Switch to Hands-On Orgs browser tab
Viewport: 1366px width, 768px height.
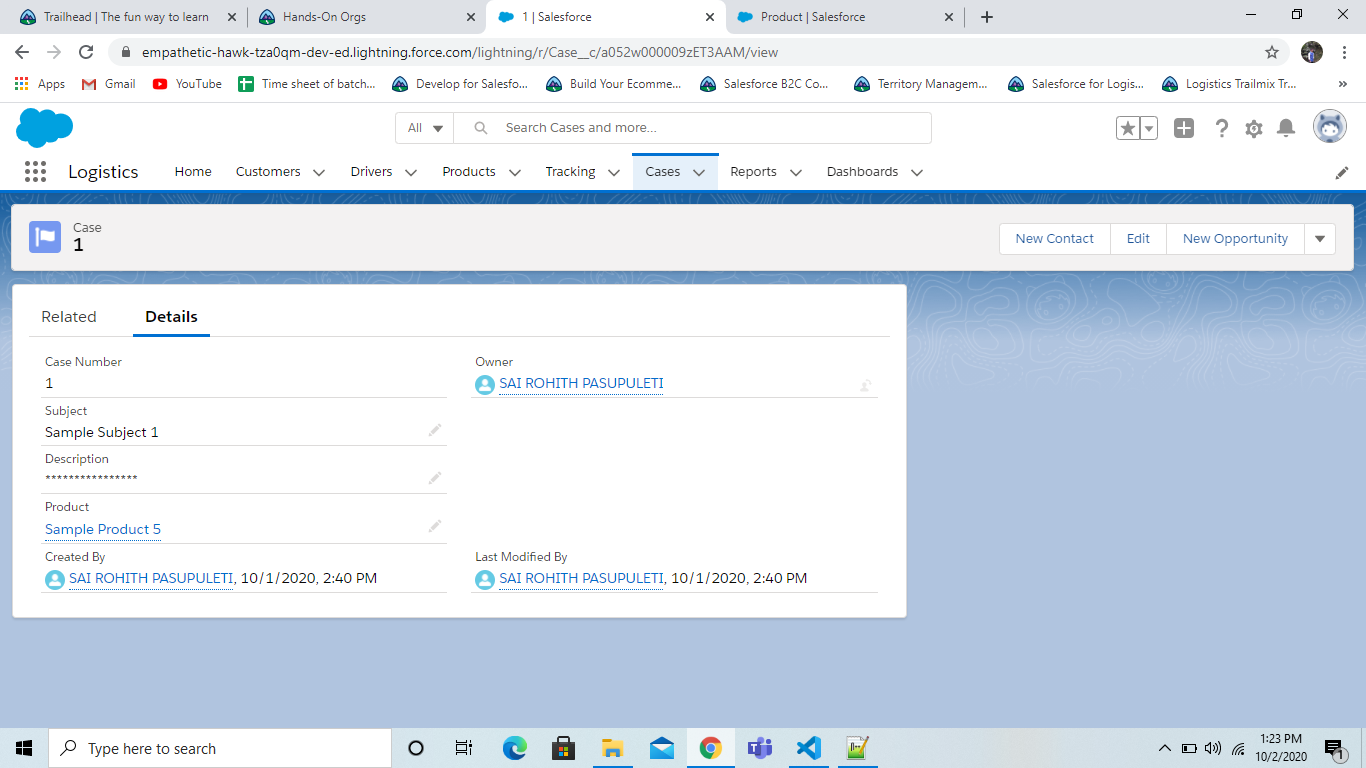tap(365, 17)
